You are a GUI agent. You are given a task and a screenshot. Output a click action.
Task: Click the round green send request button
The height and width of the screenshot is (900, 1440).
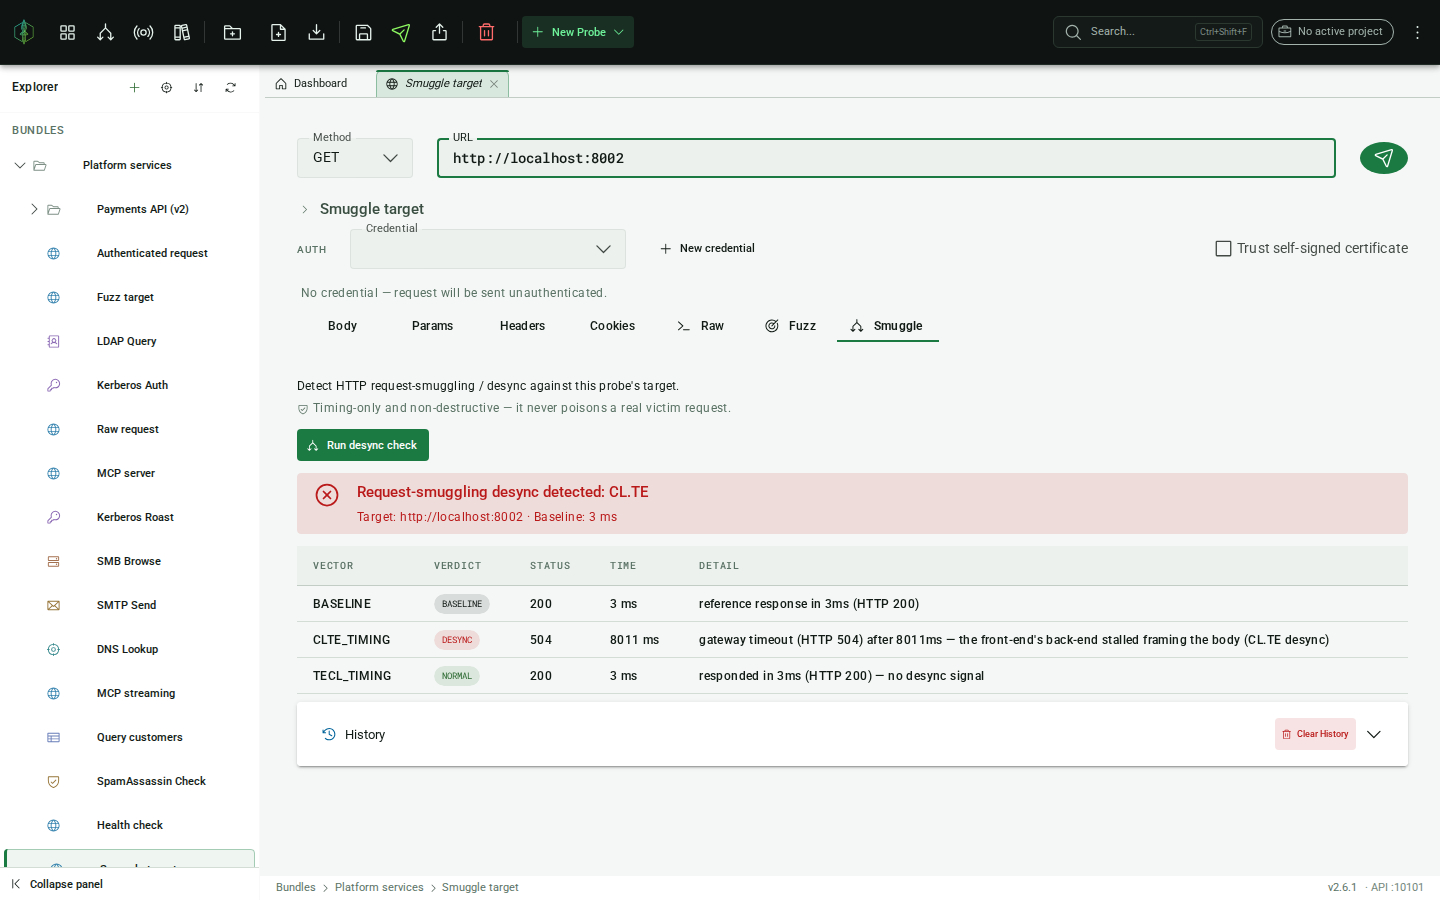tap(1383, 158)
